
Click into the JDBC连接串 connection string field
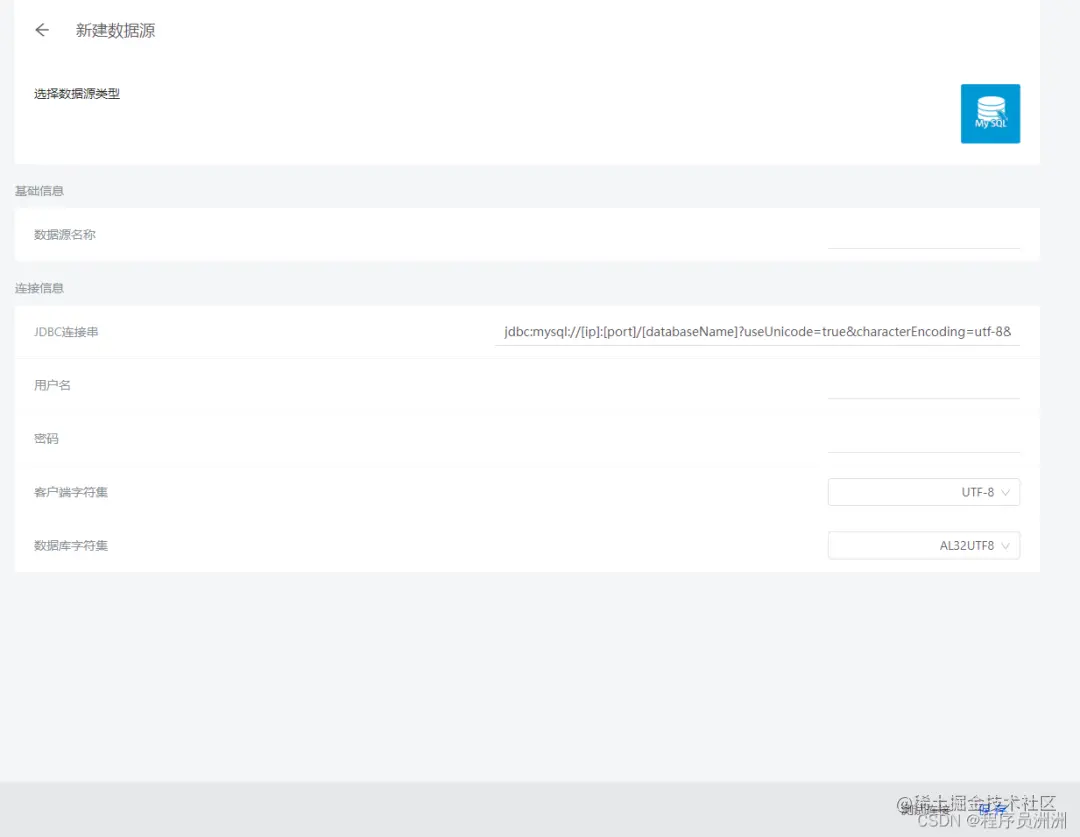pos(757,331)
